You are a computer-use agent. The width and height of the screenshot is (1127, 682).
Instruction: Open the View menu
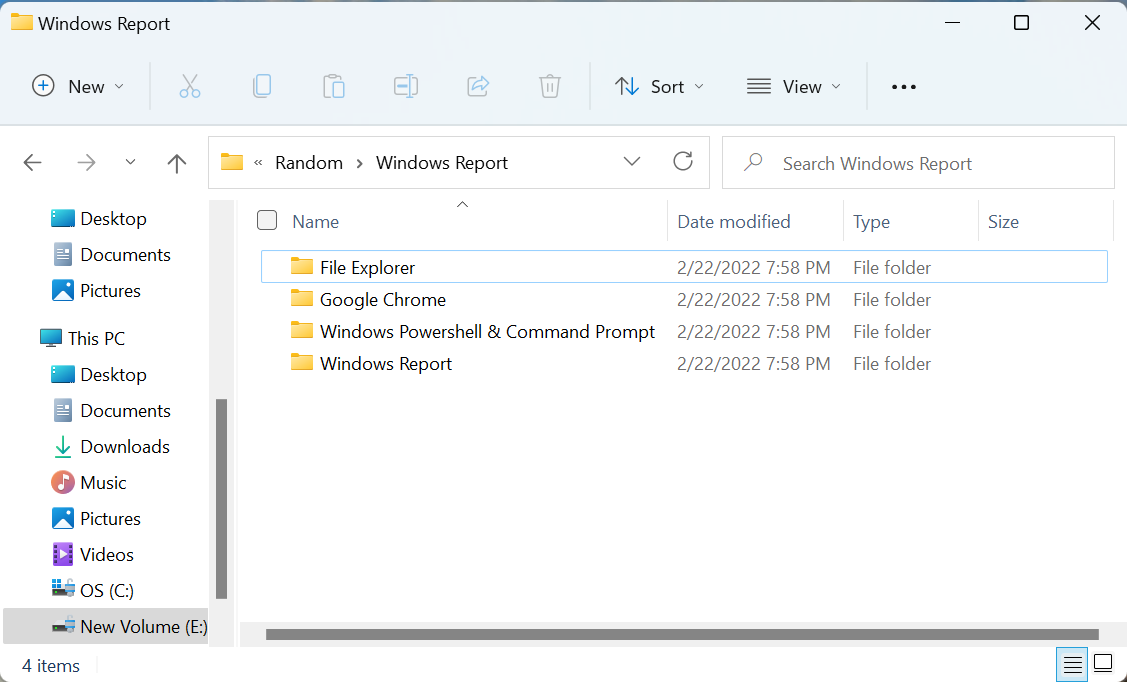pyautogui.click(x=793, y=86)
